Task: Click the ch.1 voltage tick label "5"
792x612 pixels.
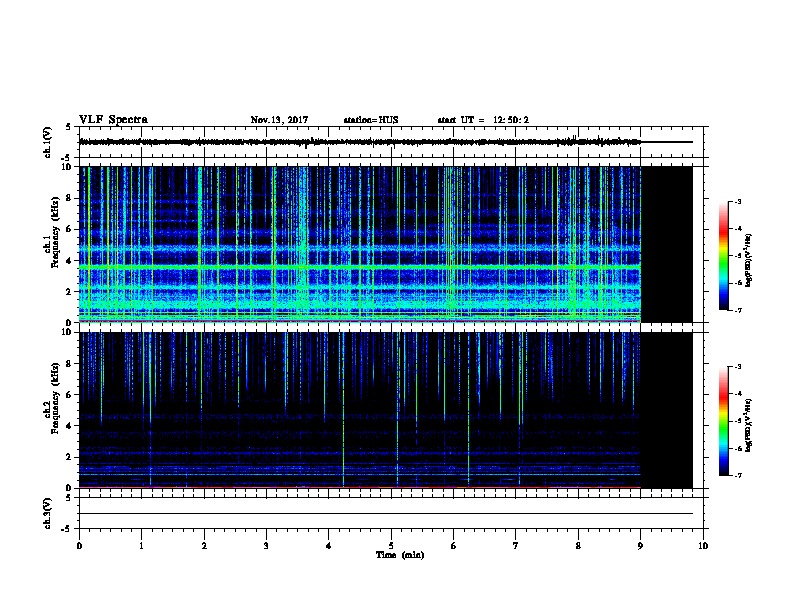Action: coord(69,127)
